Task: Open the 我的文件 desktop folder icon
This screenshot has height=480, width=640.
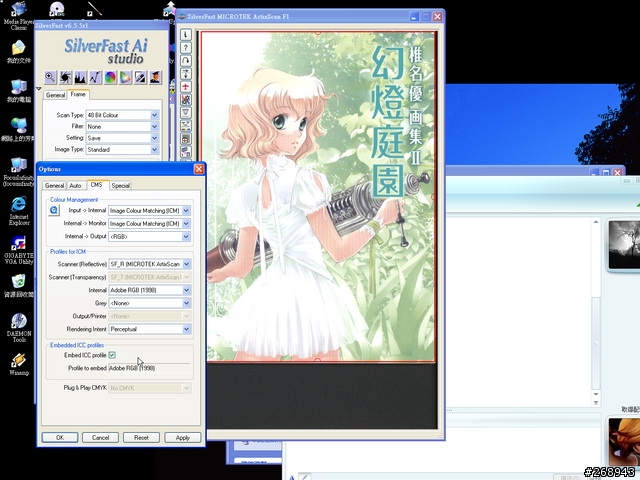Action: tap(18, 52)
